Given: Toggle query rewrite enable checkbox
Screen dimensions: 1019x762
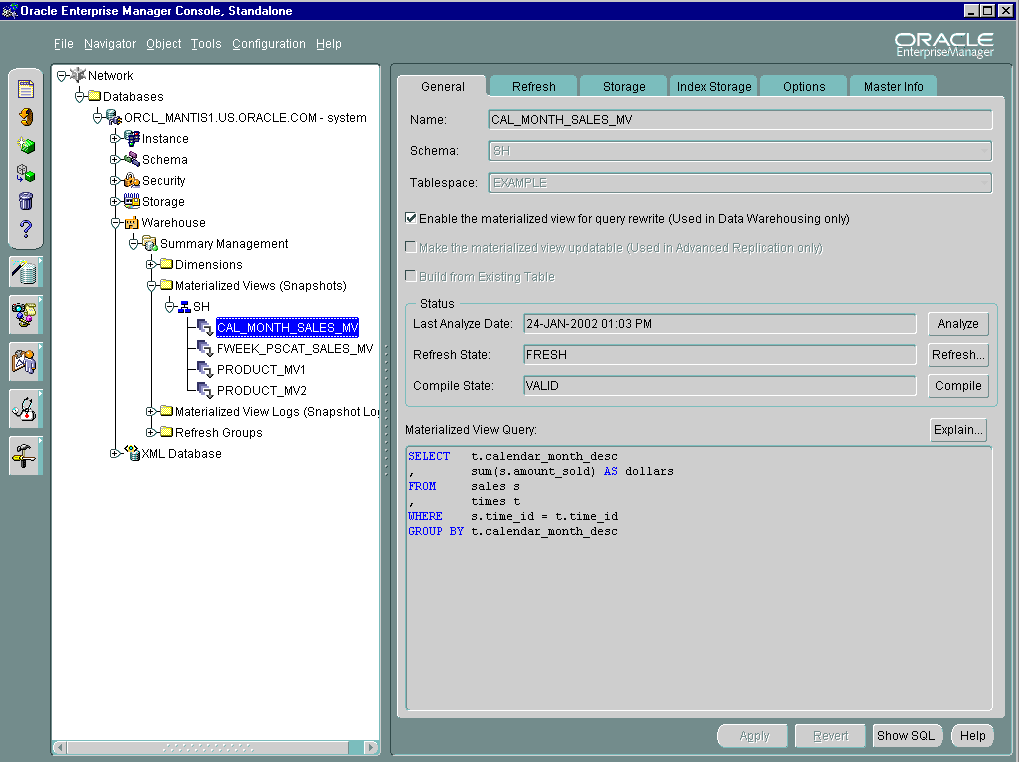Looking at the screenshot, I should (x=411, y=218).
